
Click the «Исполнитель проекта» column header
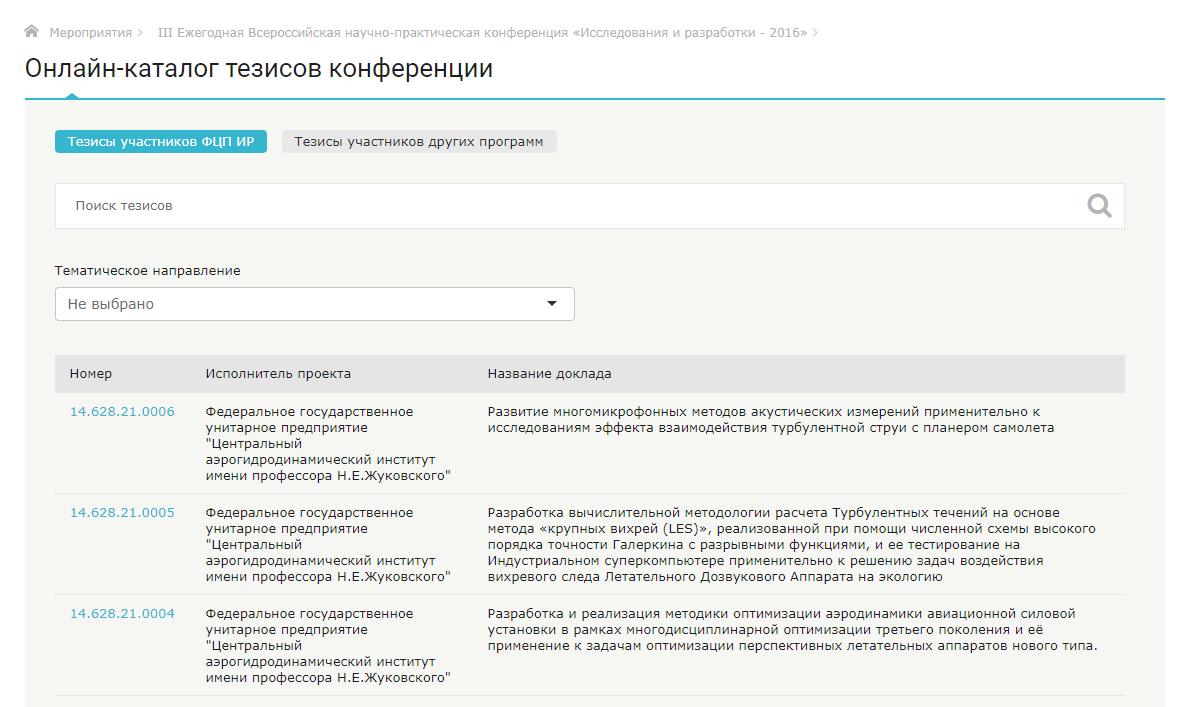278,374
